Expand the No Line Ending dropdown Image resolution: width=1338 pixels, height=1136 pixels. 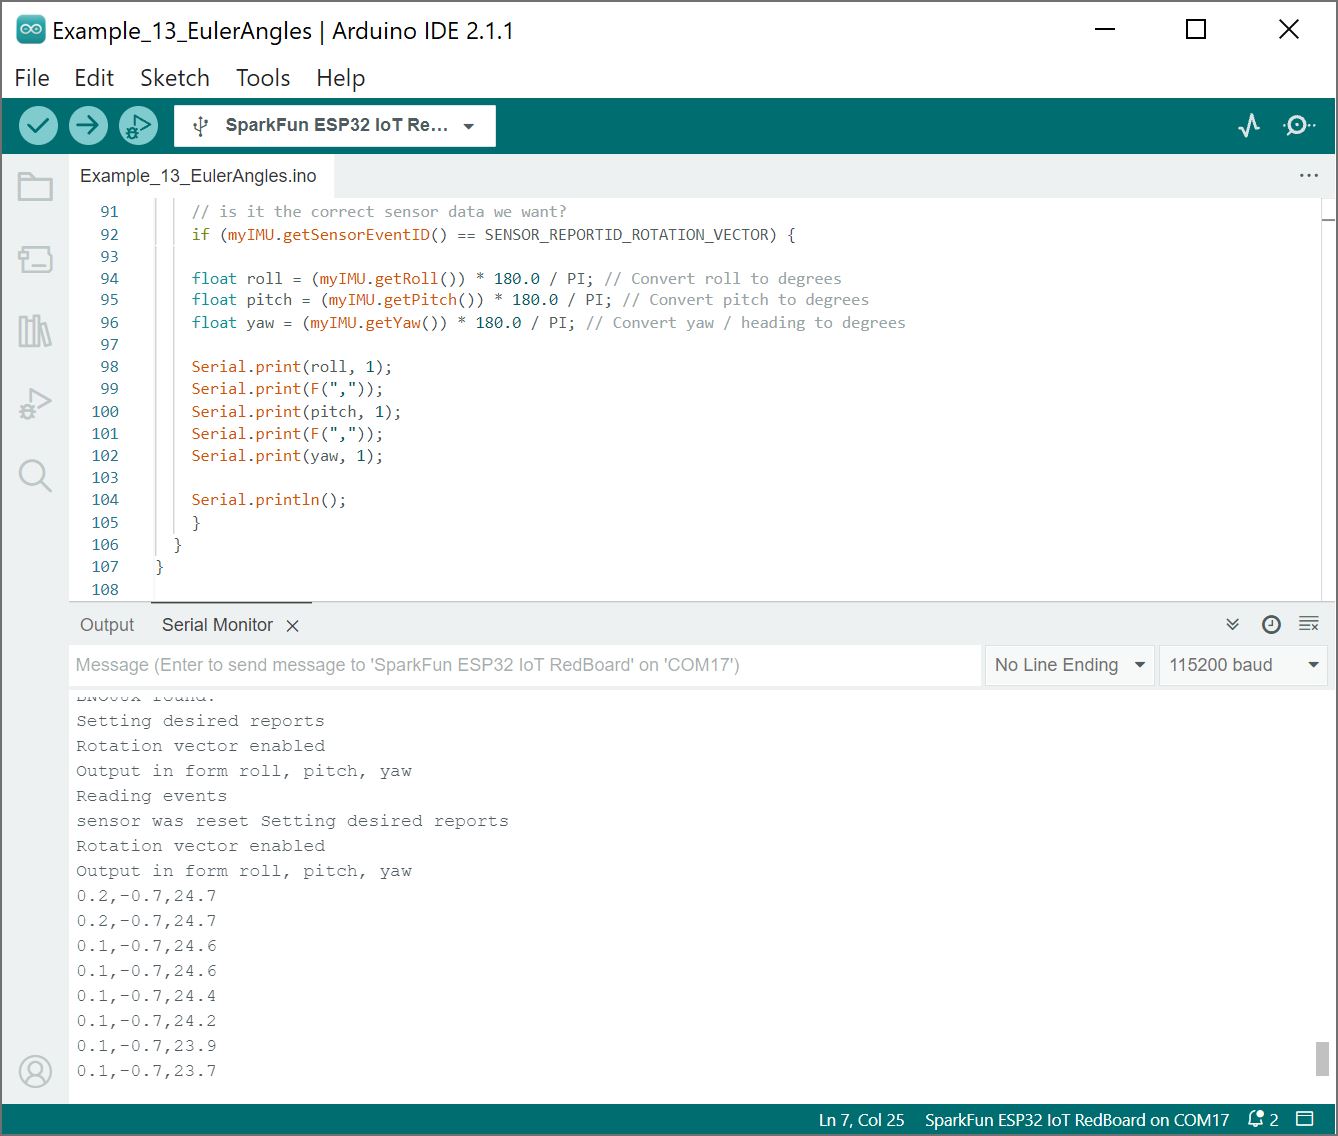(x=1070, y=665)
